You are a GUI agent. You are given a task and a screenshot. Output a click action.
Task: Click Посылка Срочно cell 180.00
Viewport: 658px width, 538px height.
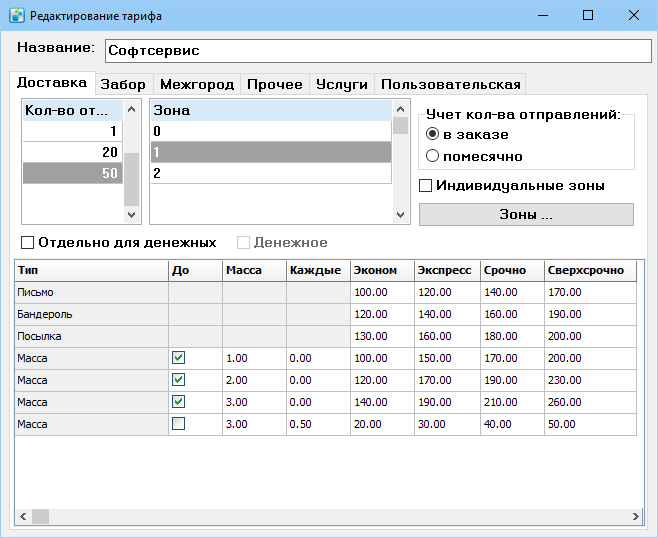512,336
